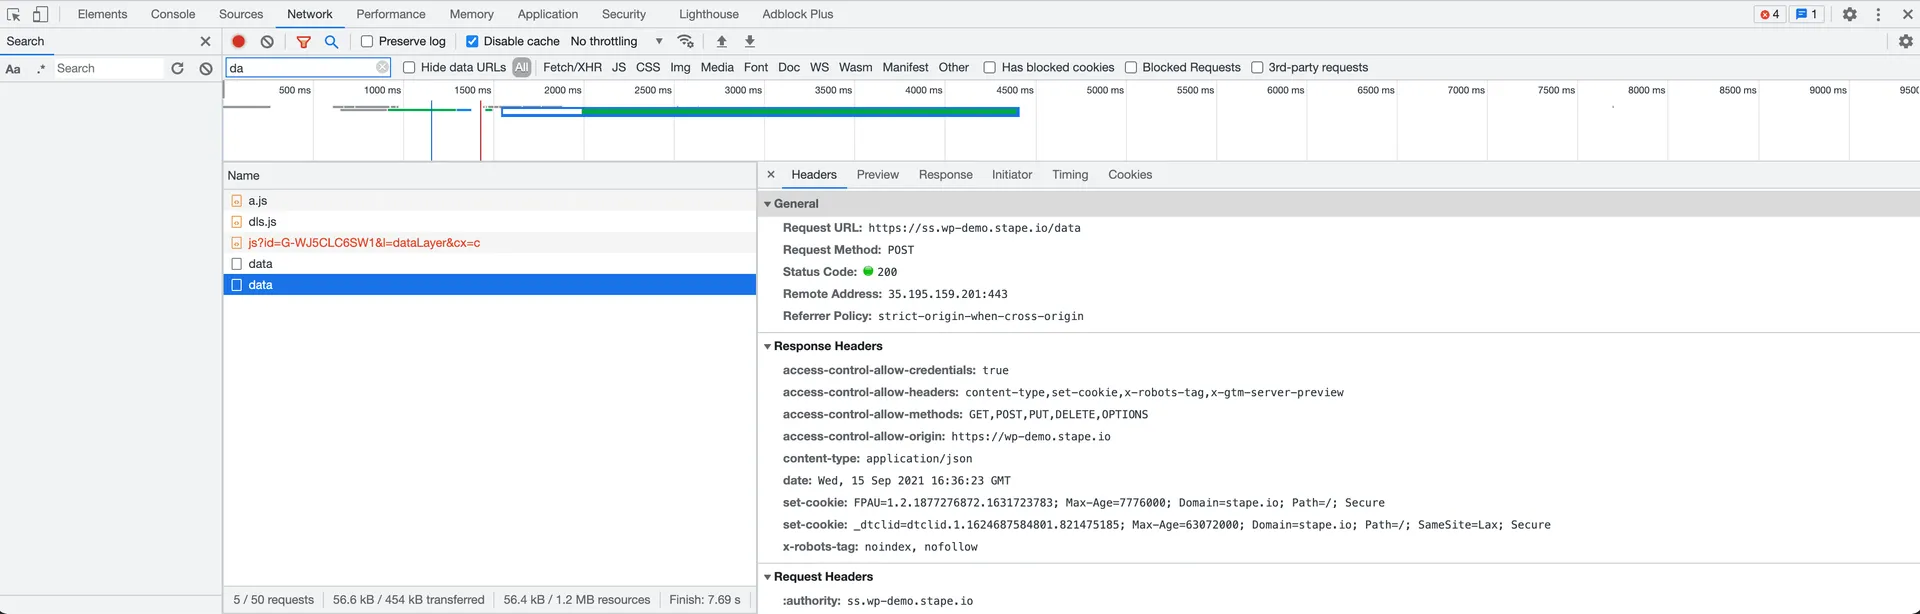Collapse the General section

[x=768, y=204]
